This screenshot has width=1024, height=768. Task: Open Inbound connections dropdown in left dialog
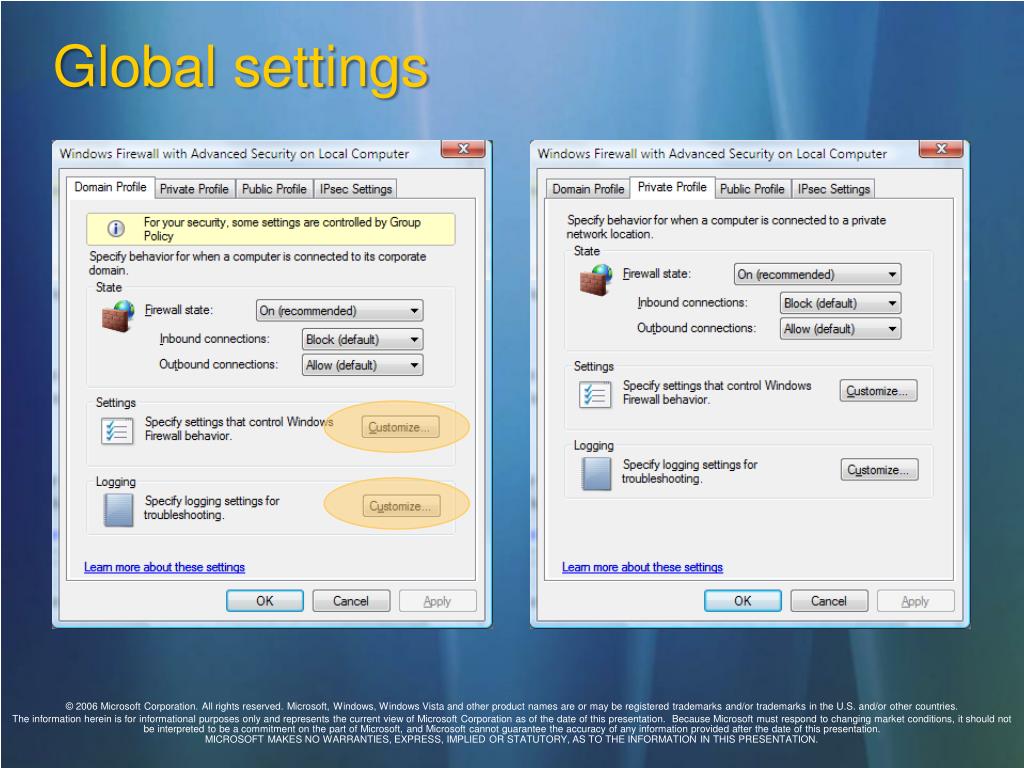tap(362, 339)
